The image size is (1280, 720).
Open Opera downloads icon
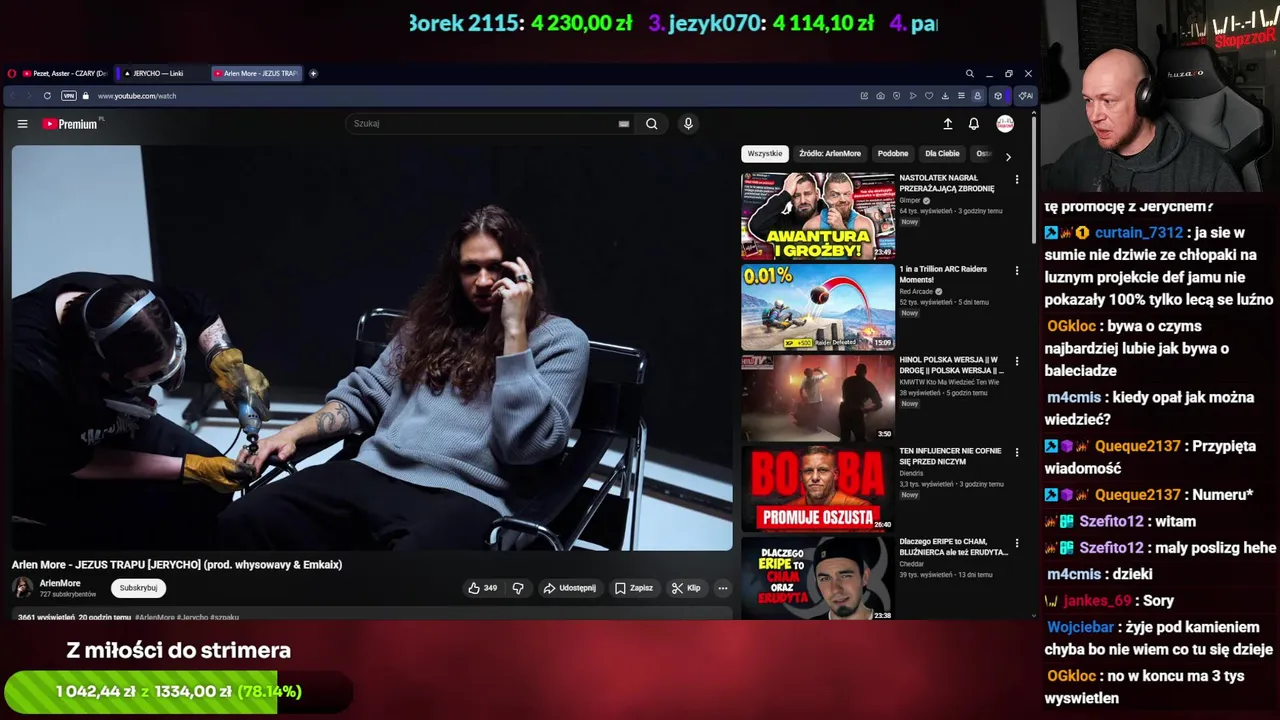[x=945, y=96]
